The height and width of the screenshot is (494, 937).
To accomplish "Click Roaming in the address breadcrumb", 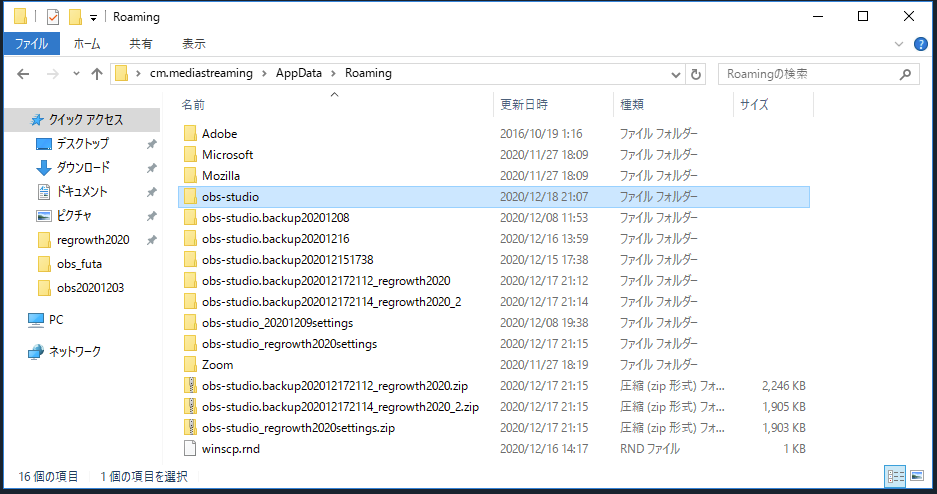I will point(368,73).
